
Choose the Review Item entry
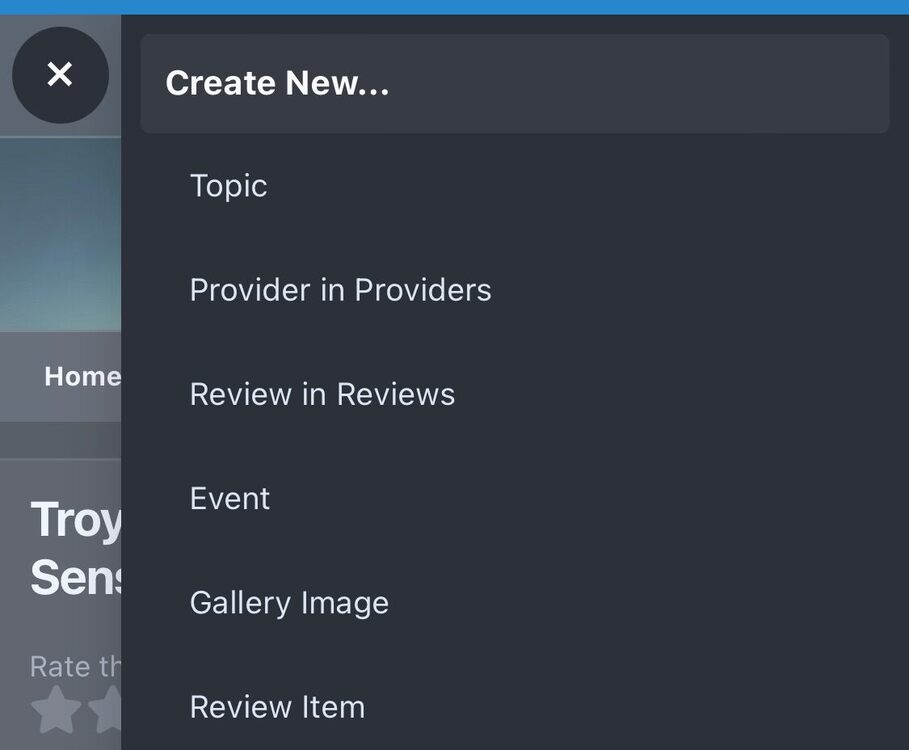(x=277, y=707)
